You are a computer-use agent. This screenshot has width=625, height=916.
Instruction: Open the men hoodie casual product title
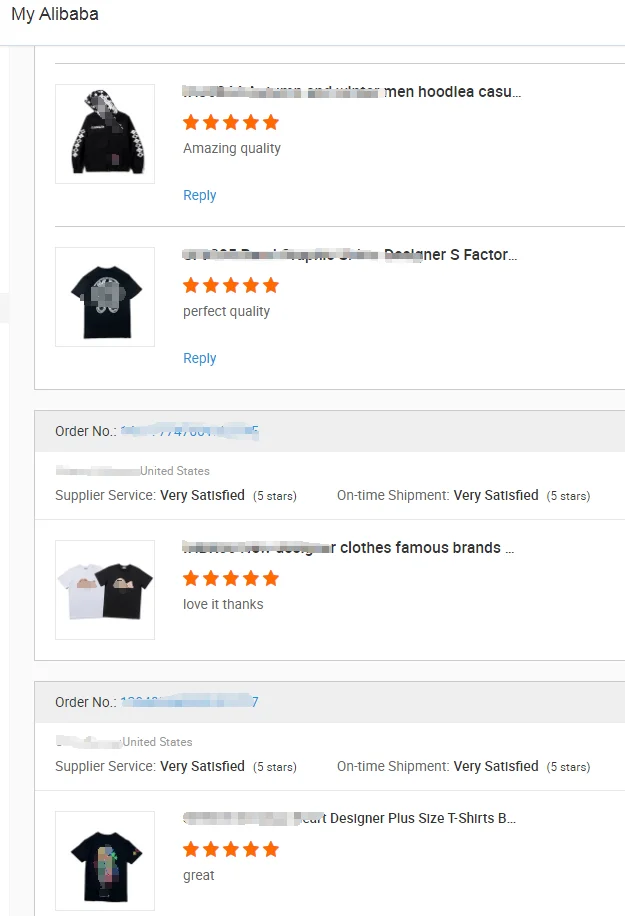pyautogui.click(x=352, y=92)
